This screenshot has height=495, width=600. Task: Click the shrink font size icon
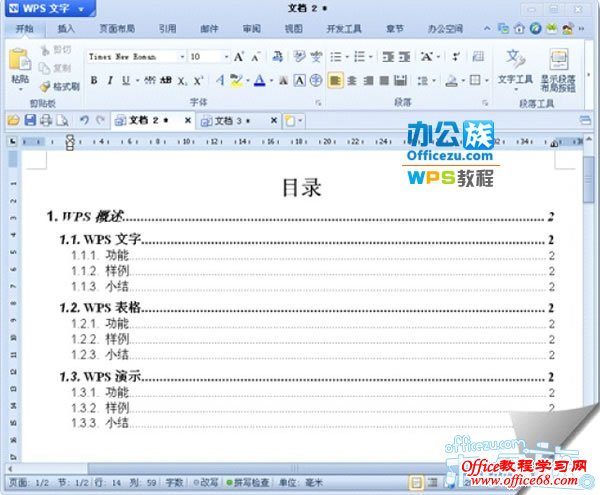pos(256,57)
